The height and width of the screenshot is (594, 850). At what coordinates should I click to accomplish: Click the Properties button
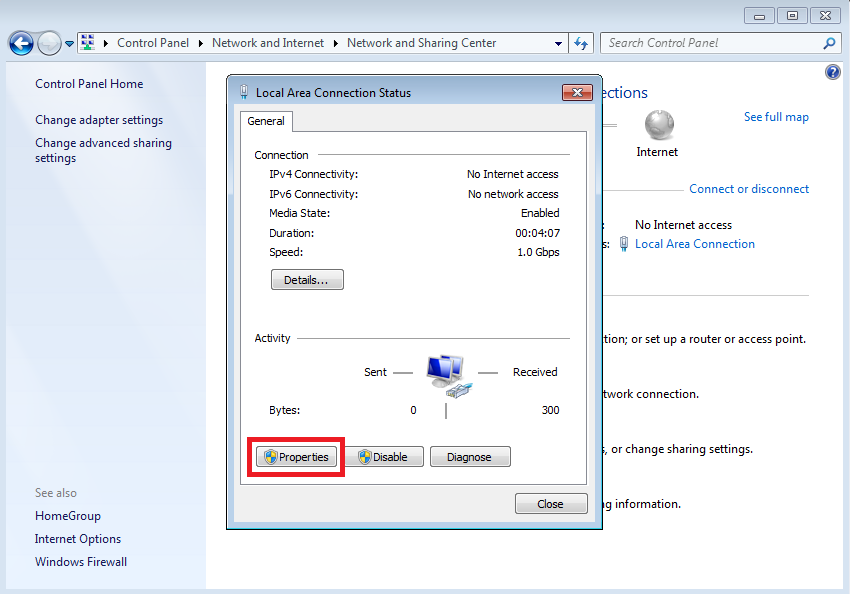click(297, 457)
